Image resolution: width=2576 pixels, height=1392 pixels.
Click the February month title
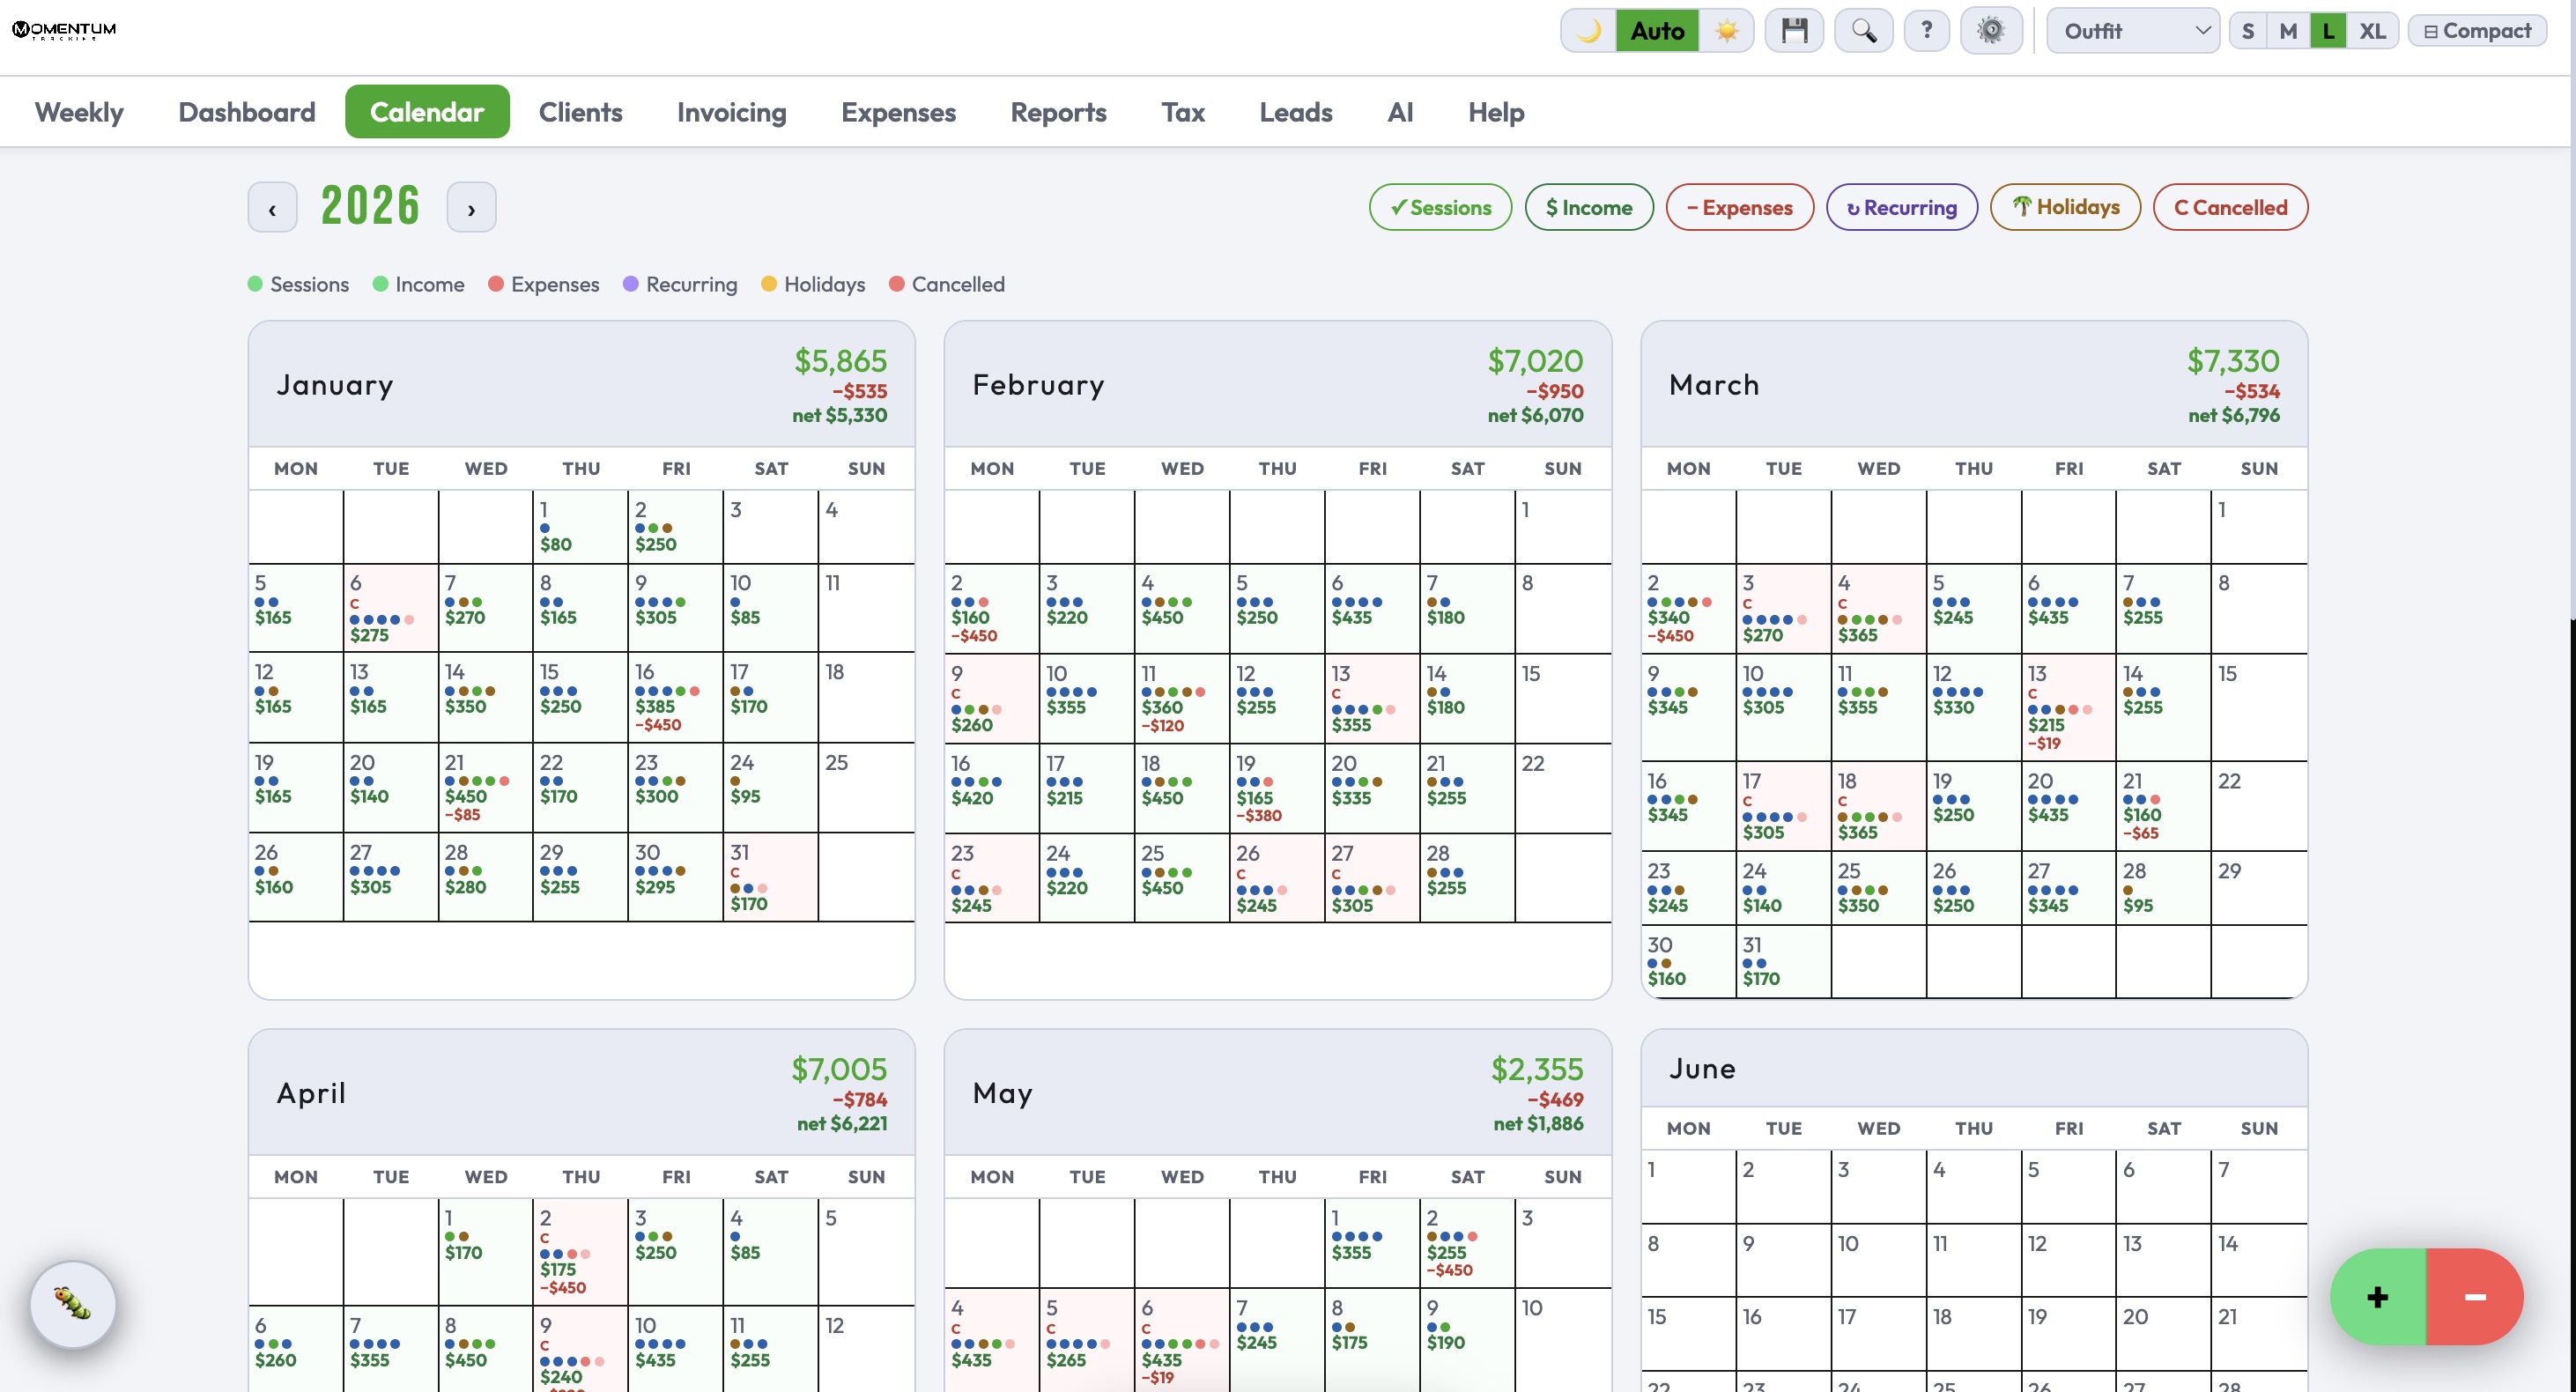[x=1038, y=385]
